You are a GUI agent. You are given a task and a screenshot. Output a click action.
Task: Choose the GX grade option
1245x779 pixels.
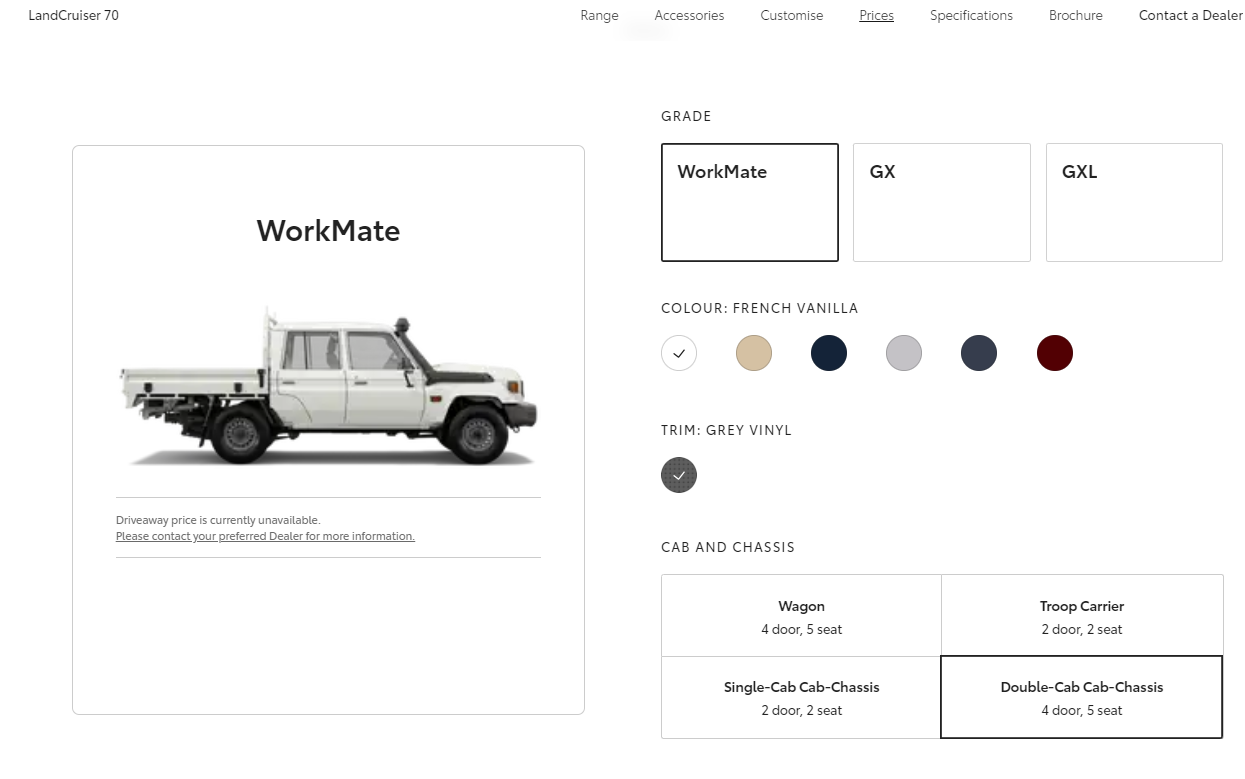(x=941, y=202)
